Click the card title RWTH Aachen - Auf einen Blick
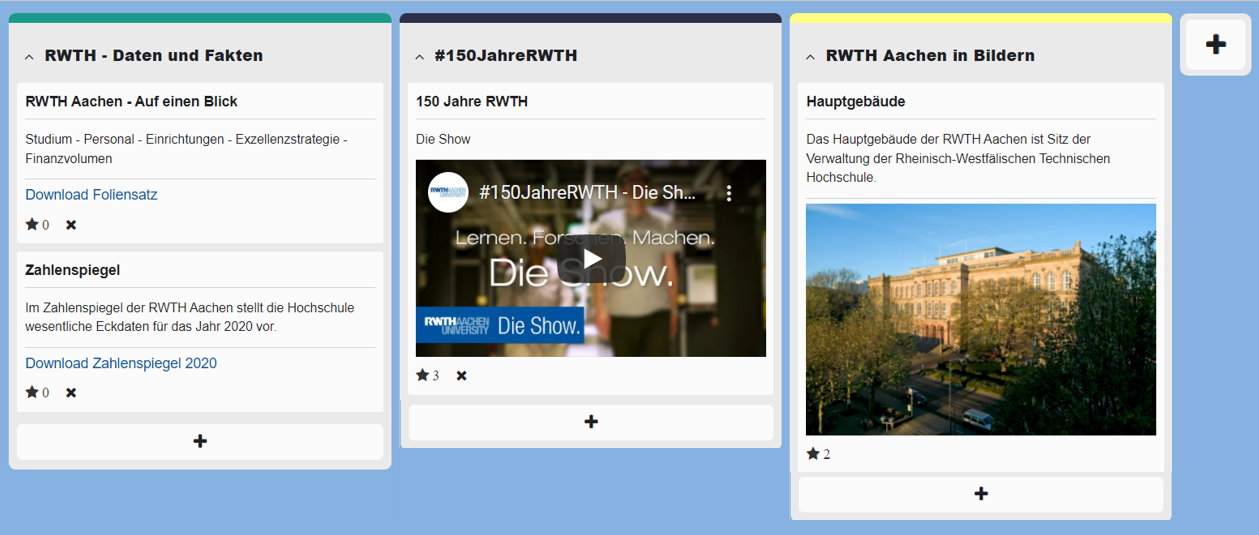This screenshot has height=535, width=1259. tap(131, 102)
